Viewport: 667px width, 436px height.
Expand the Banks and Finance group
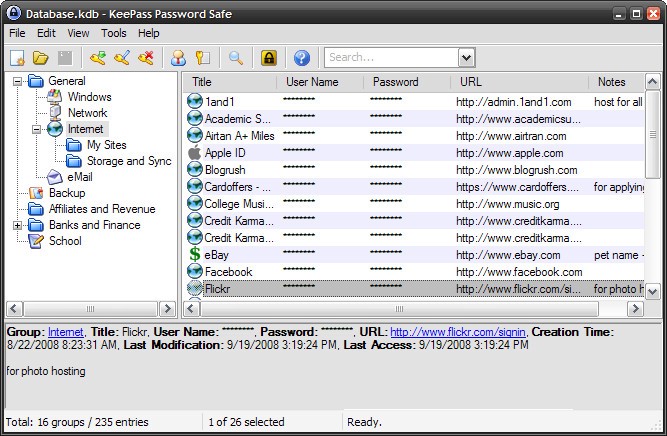point(17,225)
